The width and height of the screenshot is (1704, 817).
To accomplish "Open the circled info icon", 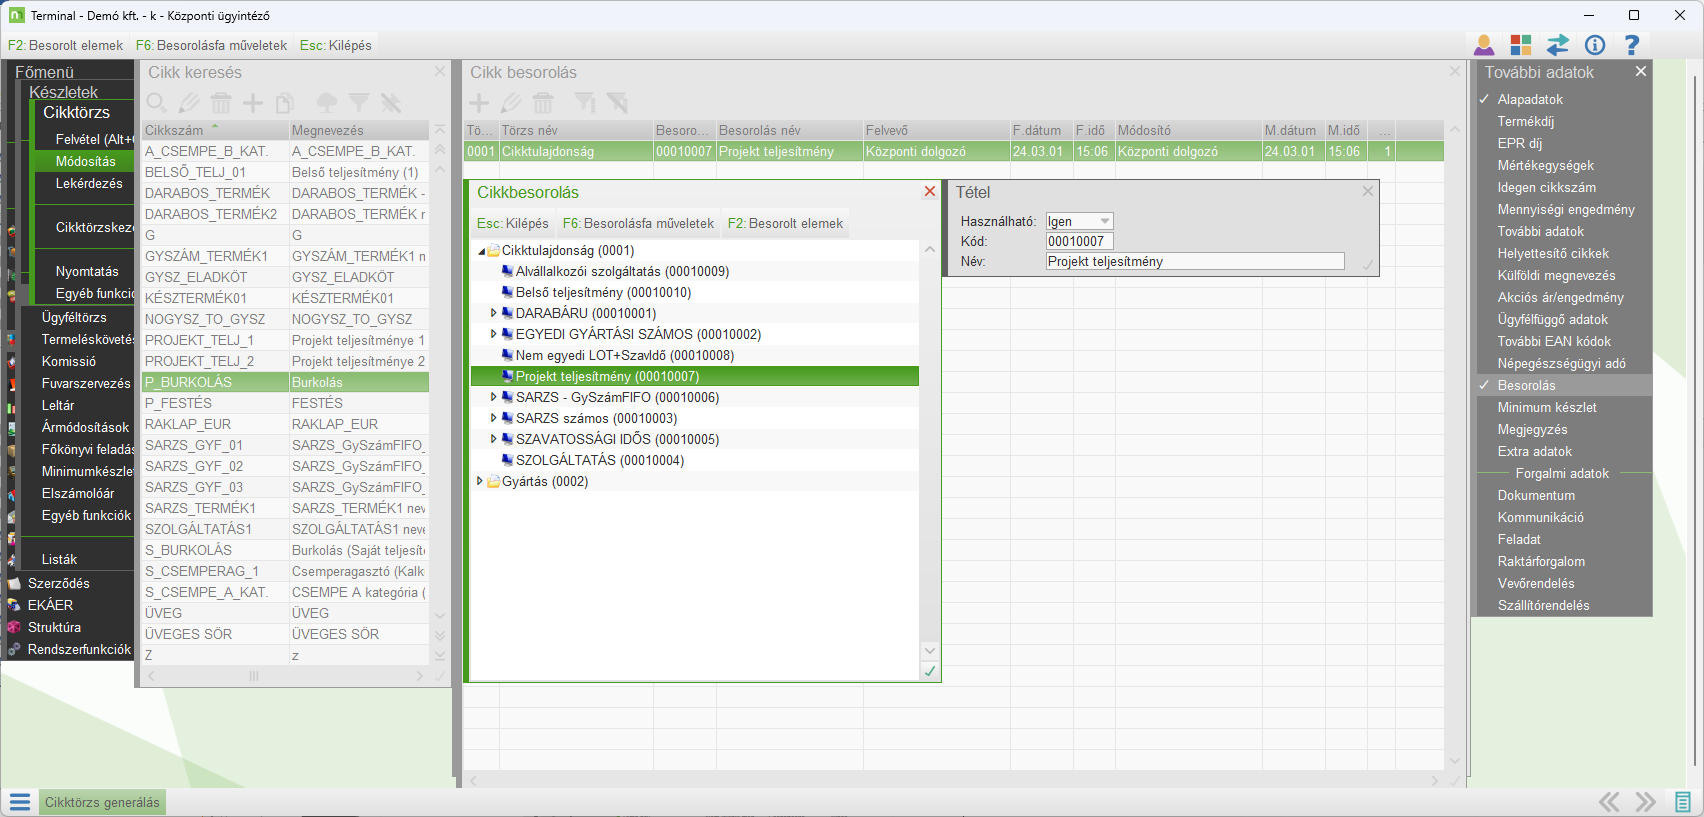I will [1595, 45].
